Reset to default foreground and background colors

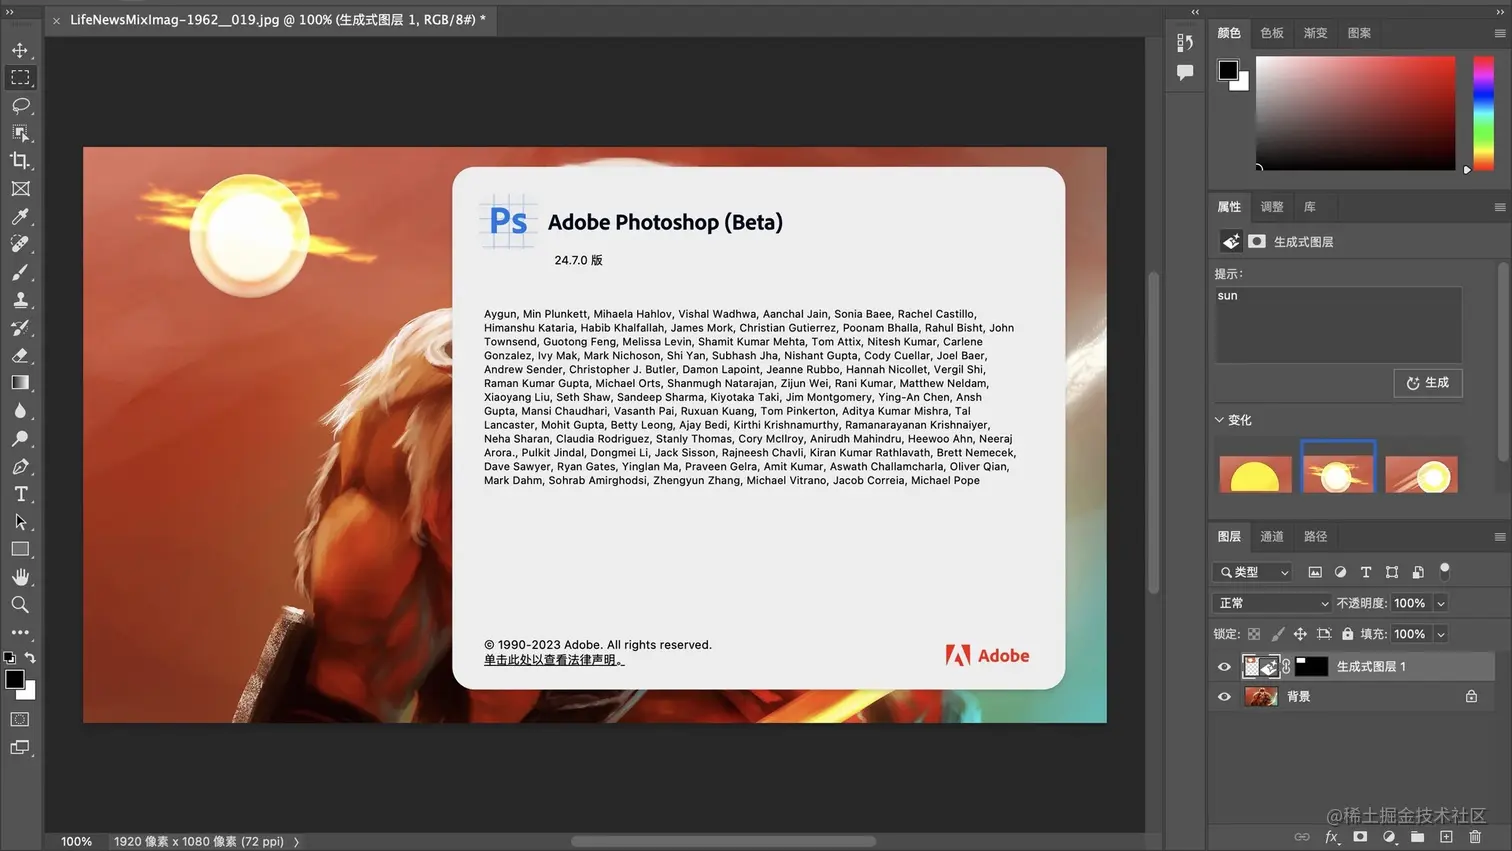pyautogui.click(x=10, y=658)
